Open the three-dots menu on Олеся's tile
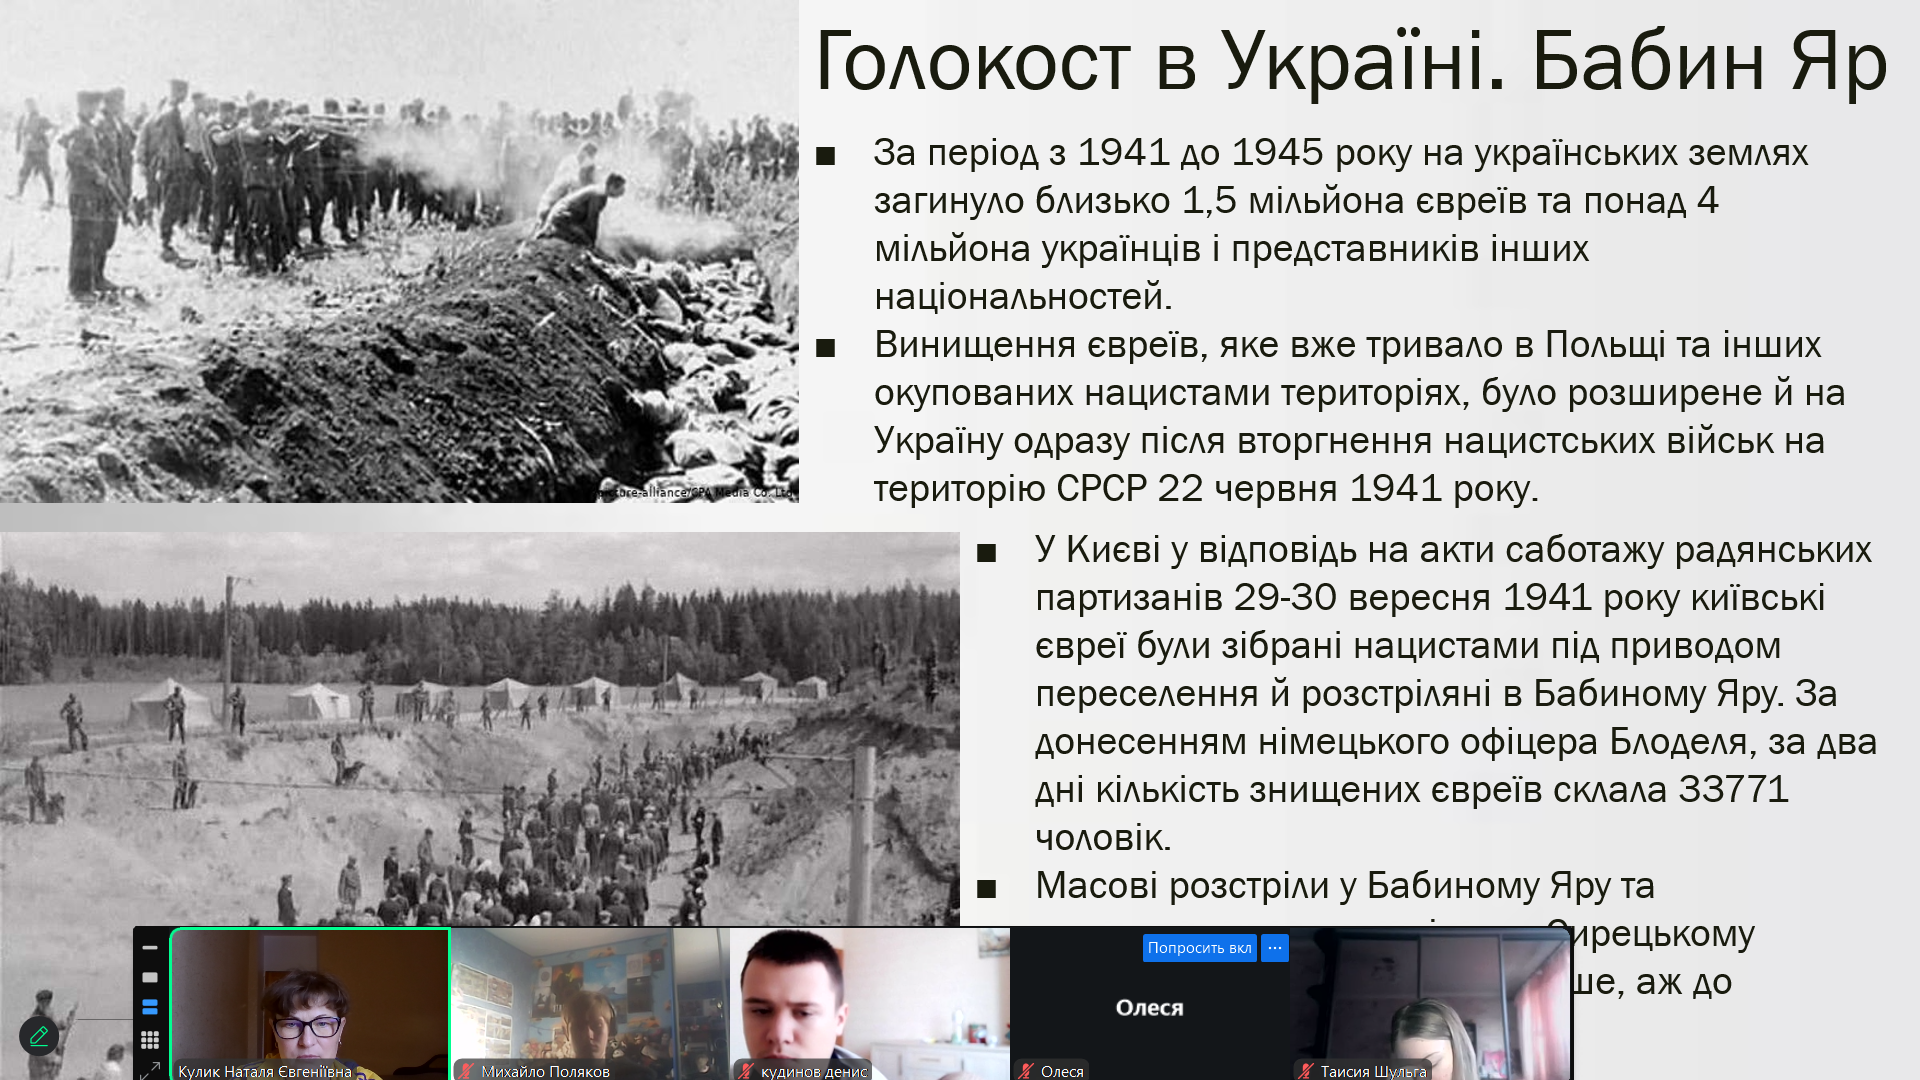Viewport: 1920px width, 1080px height. tap(1275, 948)
